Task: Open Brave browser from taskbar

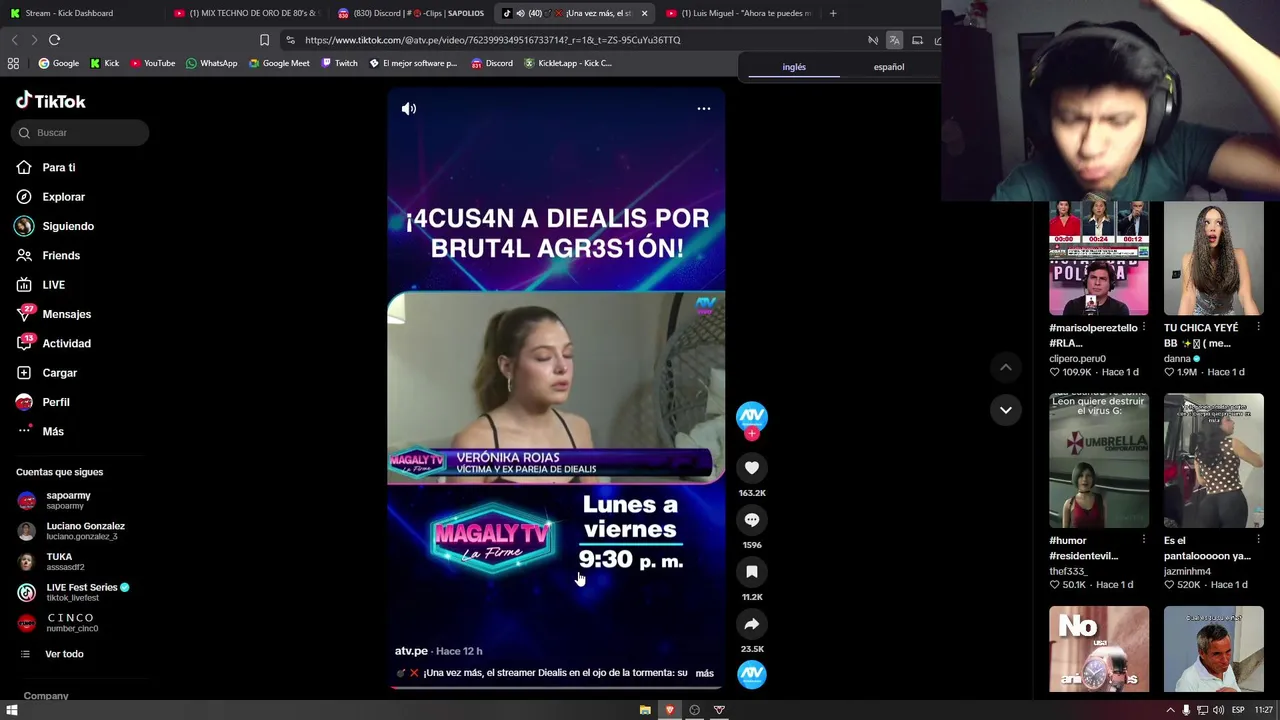Action: 670,710
